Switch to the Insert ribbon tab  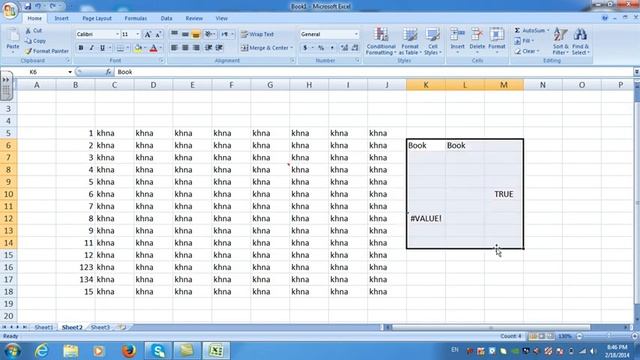tap(62, 18)
